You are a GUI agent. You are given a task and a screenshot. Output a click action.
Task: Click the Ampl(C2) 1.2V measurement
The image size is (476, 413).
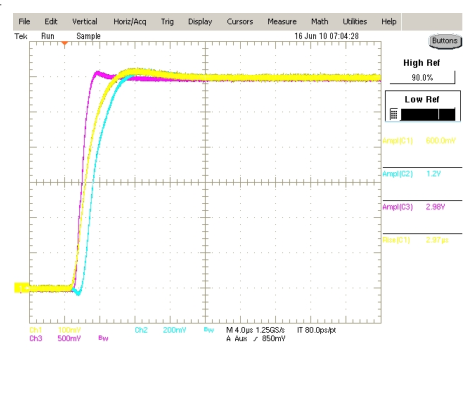click(x=412, y=174)
